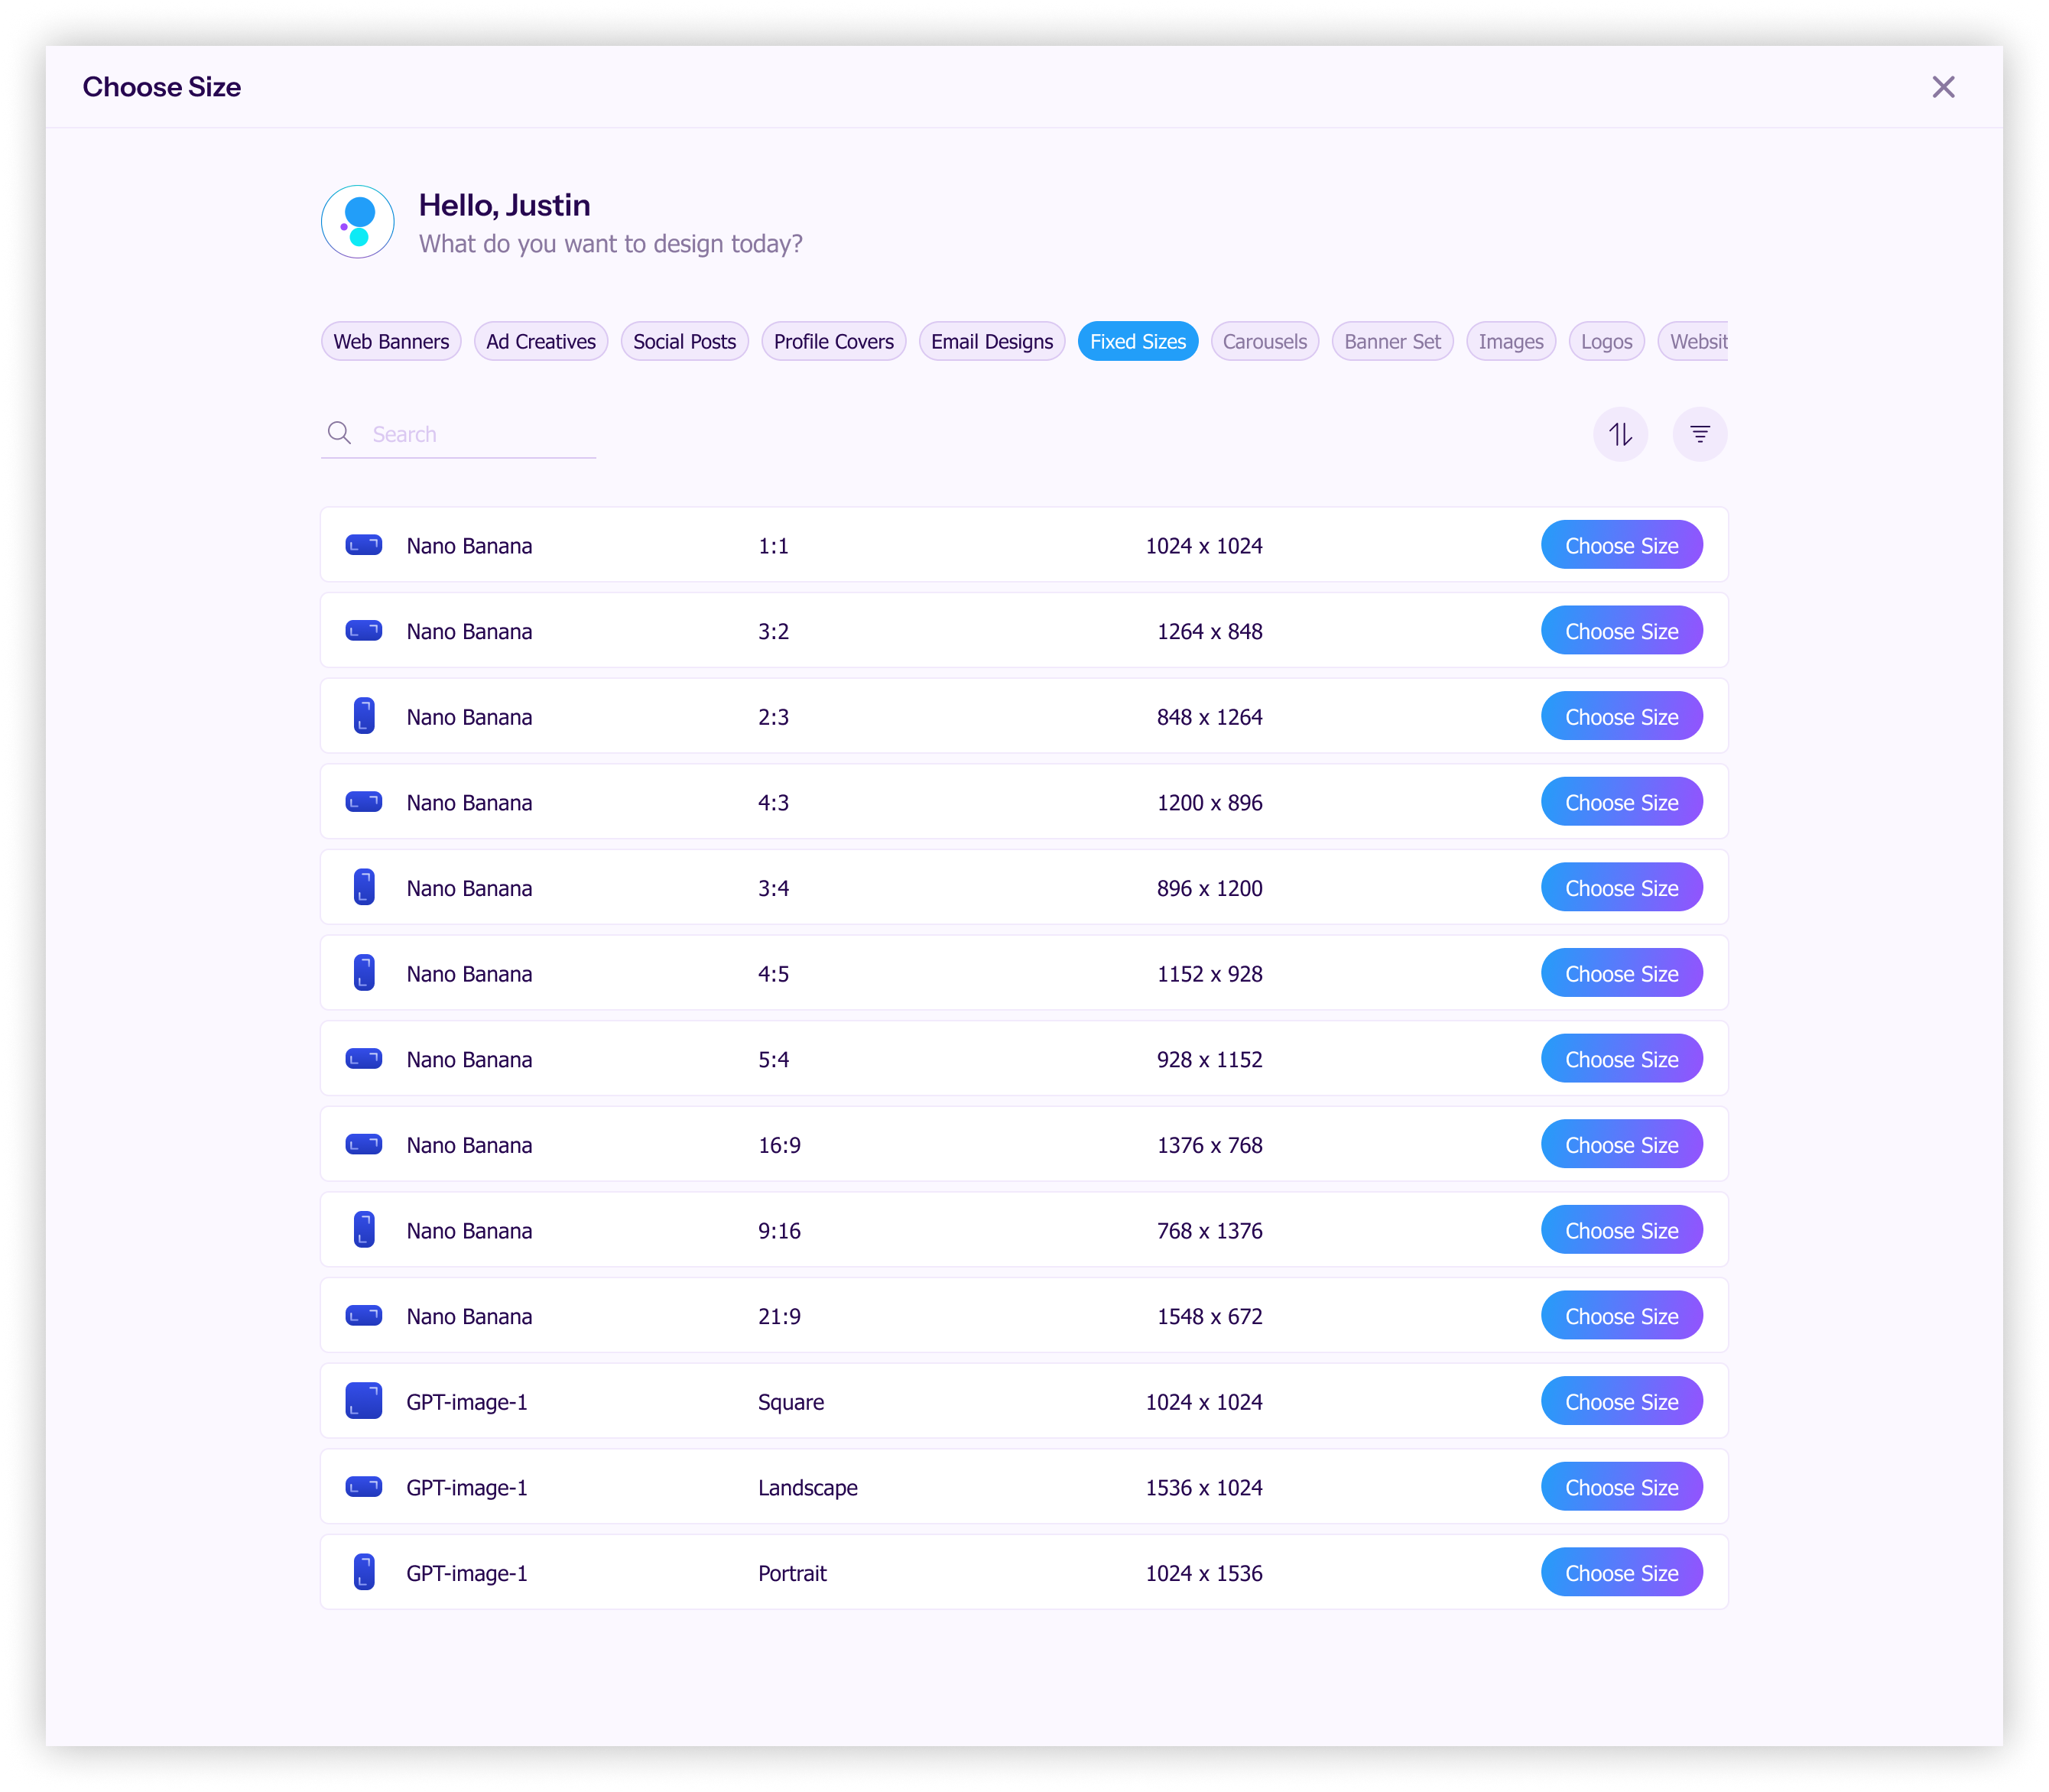Image resolution: width=2049 pixels, height=1792 pixels.
Task: Choose Size for Nano Banana 2:3
Action: pyautogui.click(x=1622, y=716)
